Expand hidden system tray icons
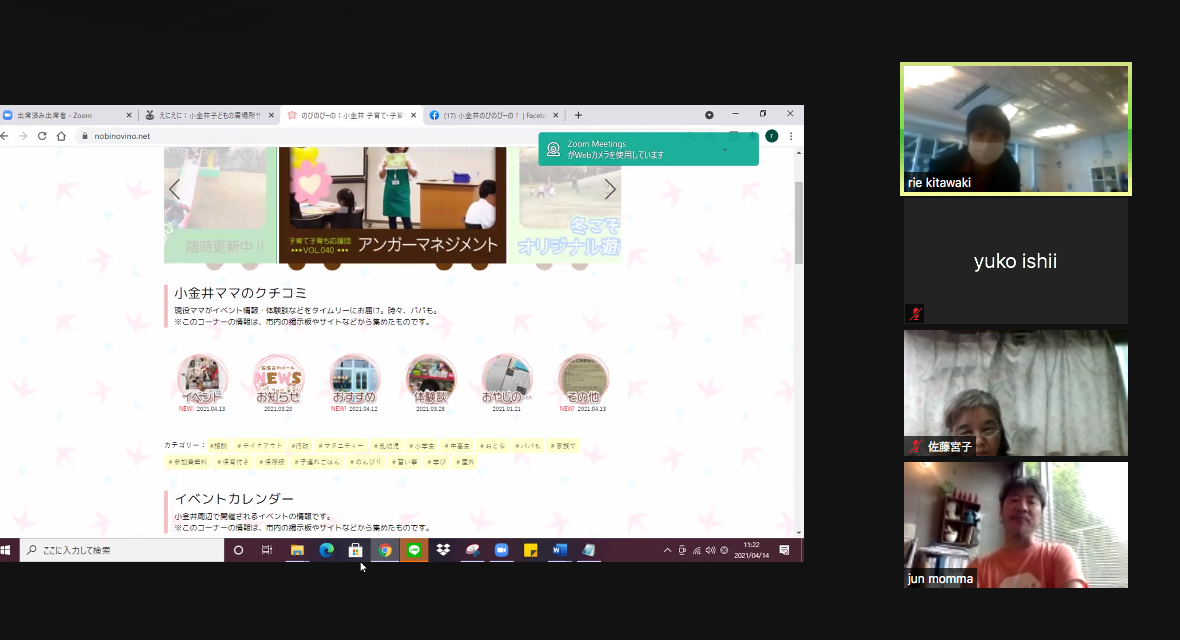The height and width of the screenshot is (640, 1180). [667, 550]
